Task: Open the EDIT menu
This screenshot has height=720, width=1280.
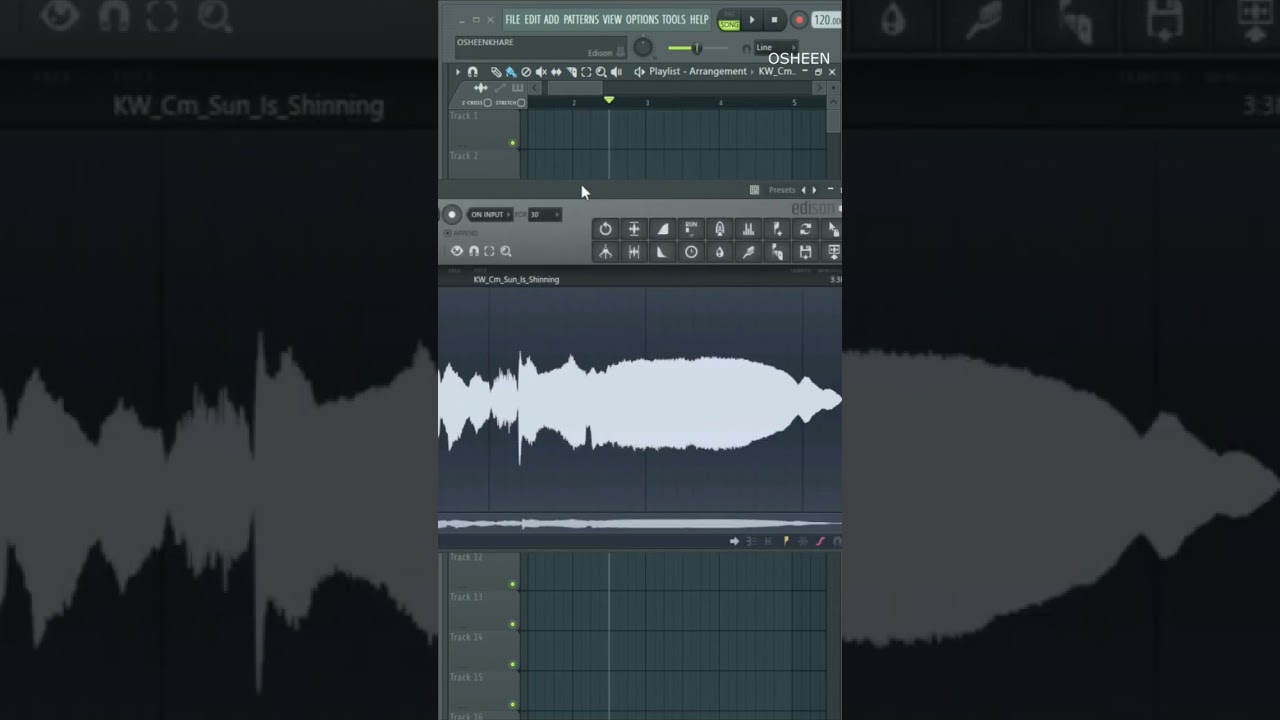Action: [x=532, y=19]
